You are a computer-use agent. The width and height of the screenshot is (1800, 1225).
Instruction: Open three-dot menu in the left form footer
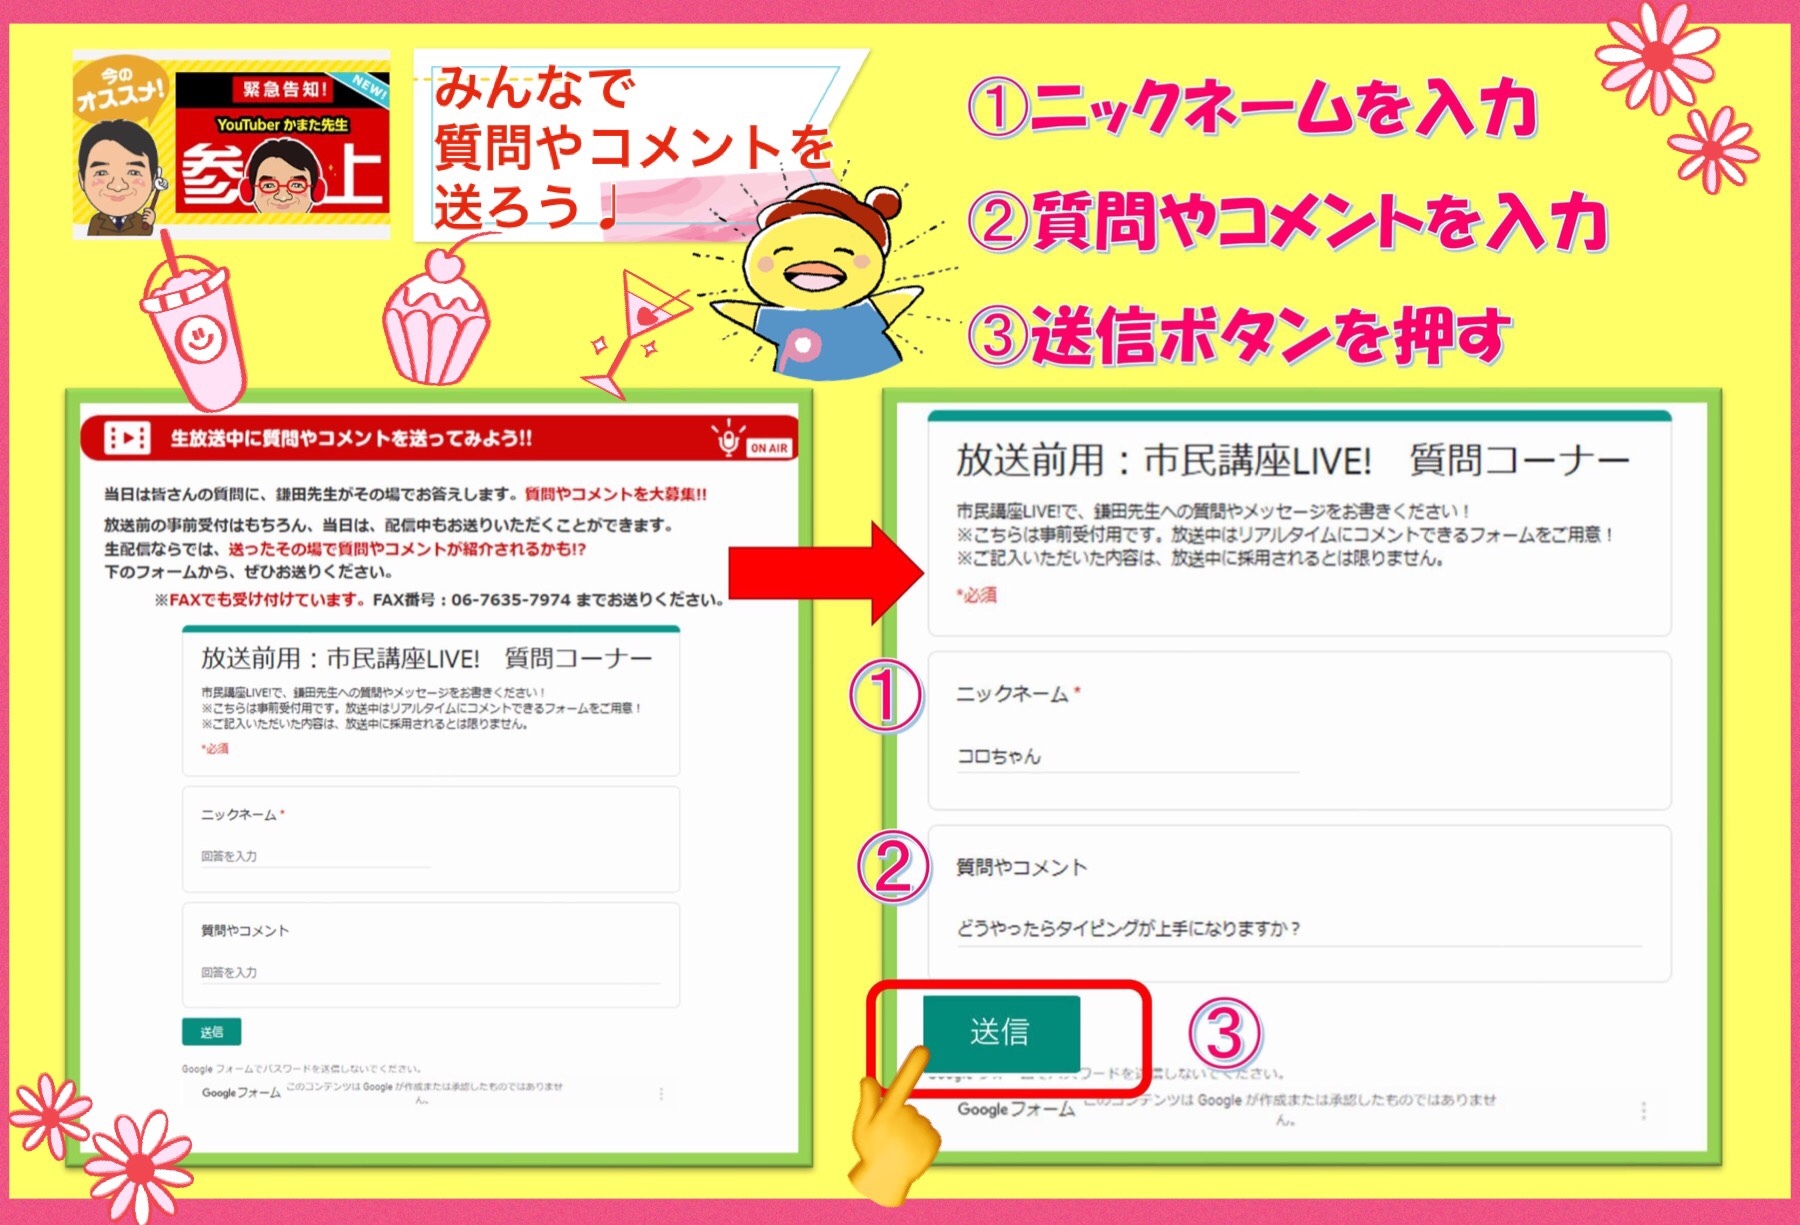click(661, 1094)
